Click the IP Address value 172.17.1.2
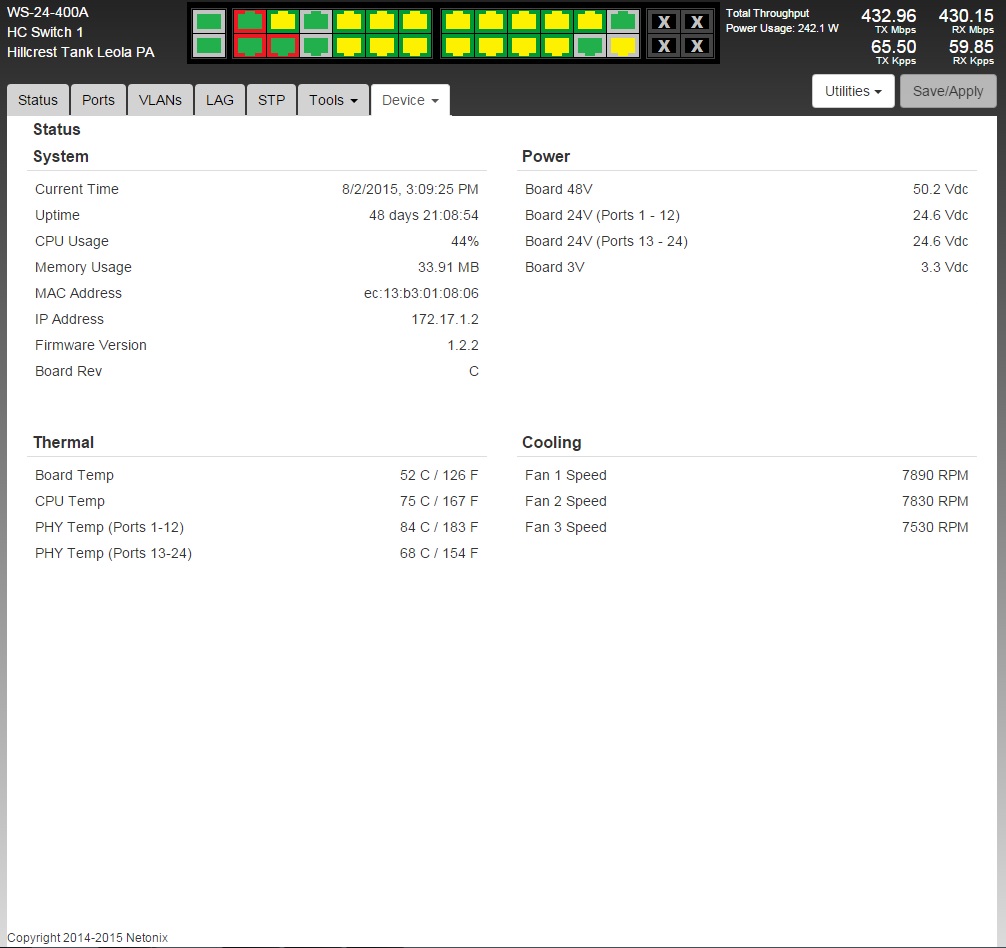 click(x=445, y=319)
